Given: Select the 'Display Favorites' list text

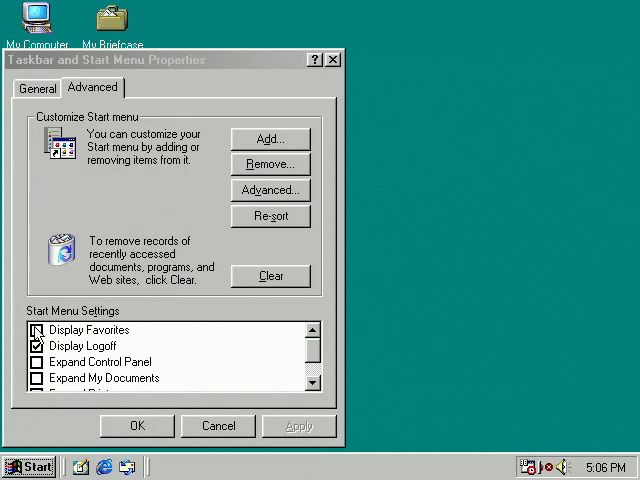Looking at the screenshot, I should point(89,330).
